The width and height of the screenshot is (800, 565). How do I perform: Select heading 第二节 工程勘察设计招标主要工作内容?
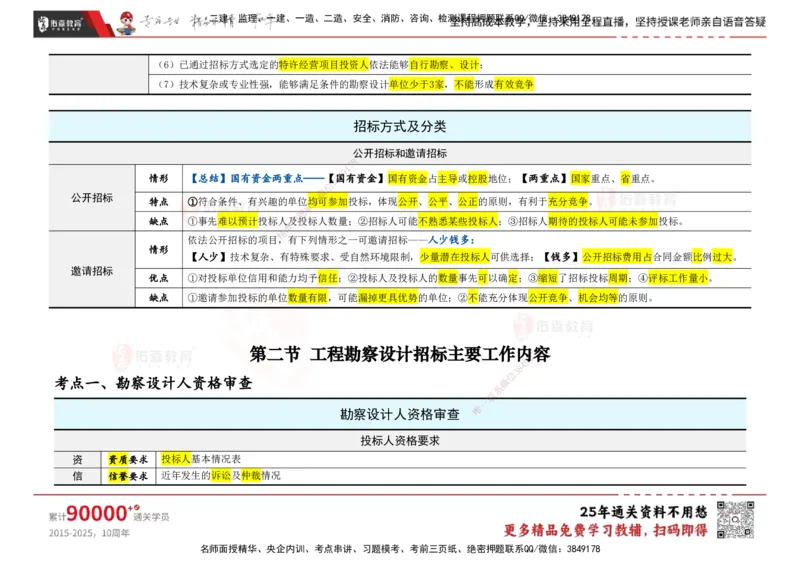[399, 354]
